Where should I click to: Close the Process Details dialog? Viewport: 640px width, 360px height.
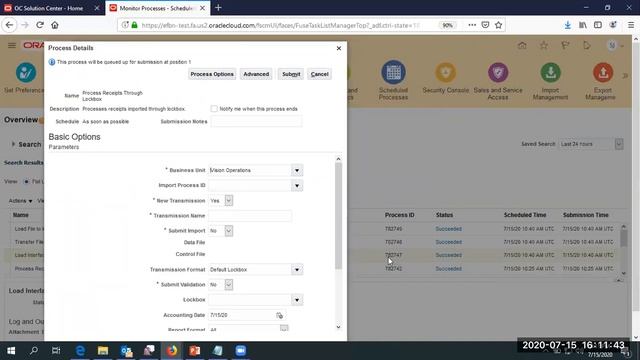(x=339, y=48)
